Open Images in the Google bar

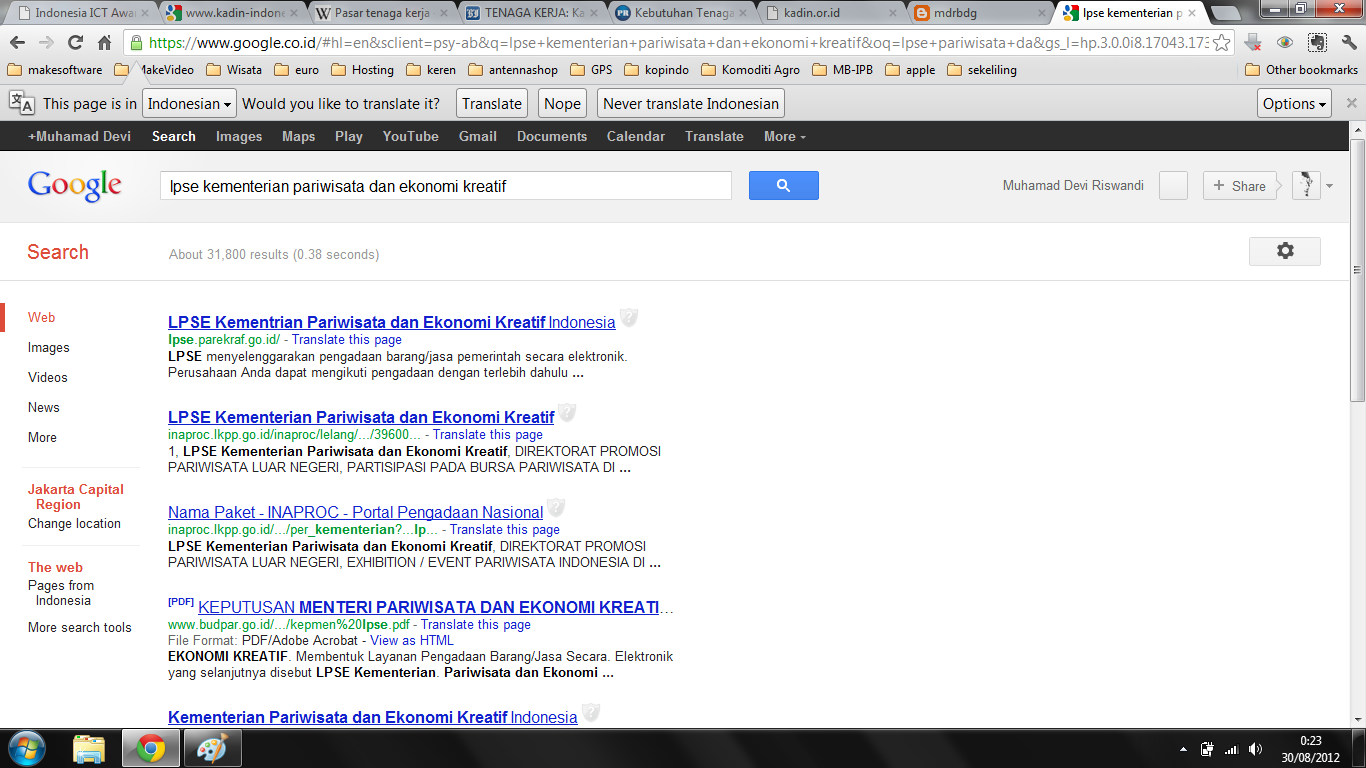click(239, 136)
